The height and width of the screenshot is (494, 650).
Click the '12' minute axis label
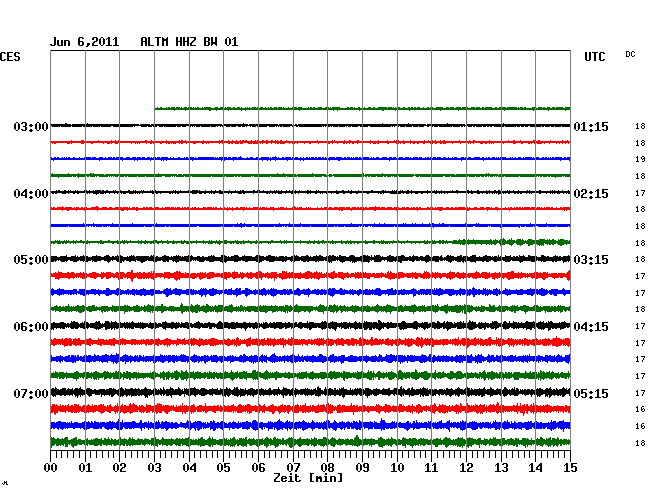(x=466, y=467)
